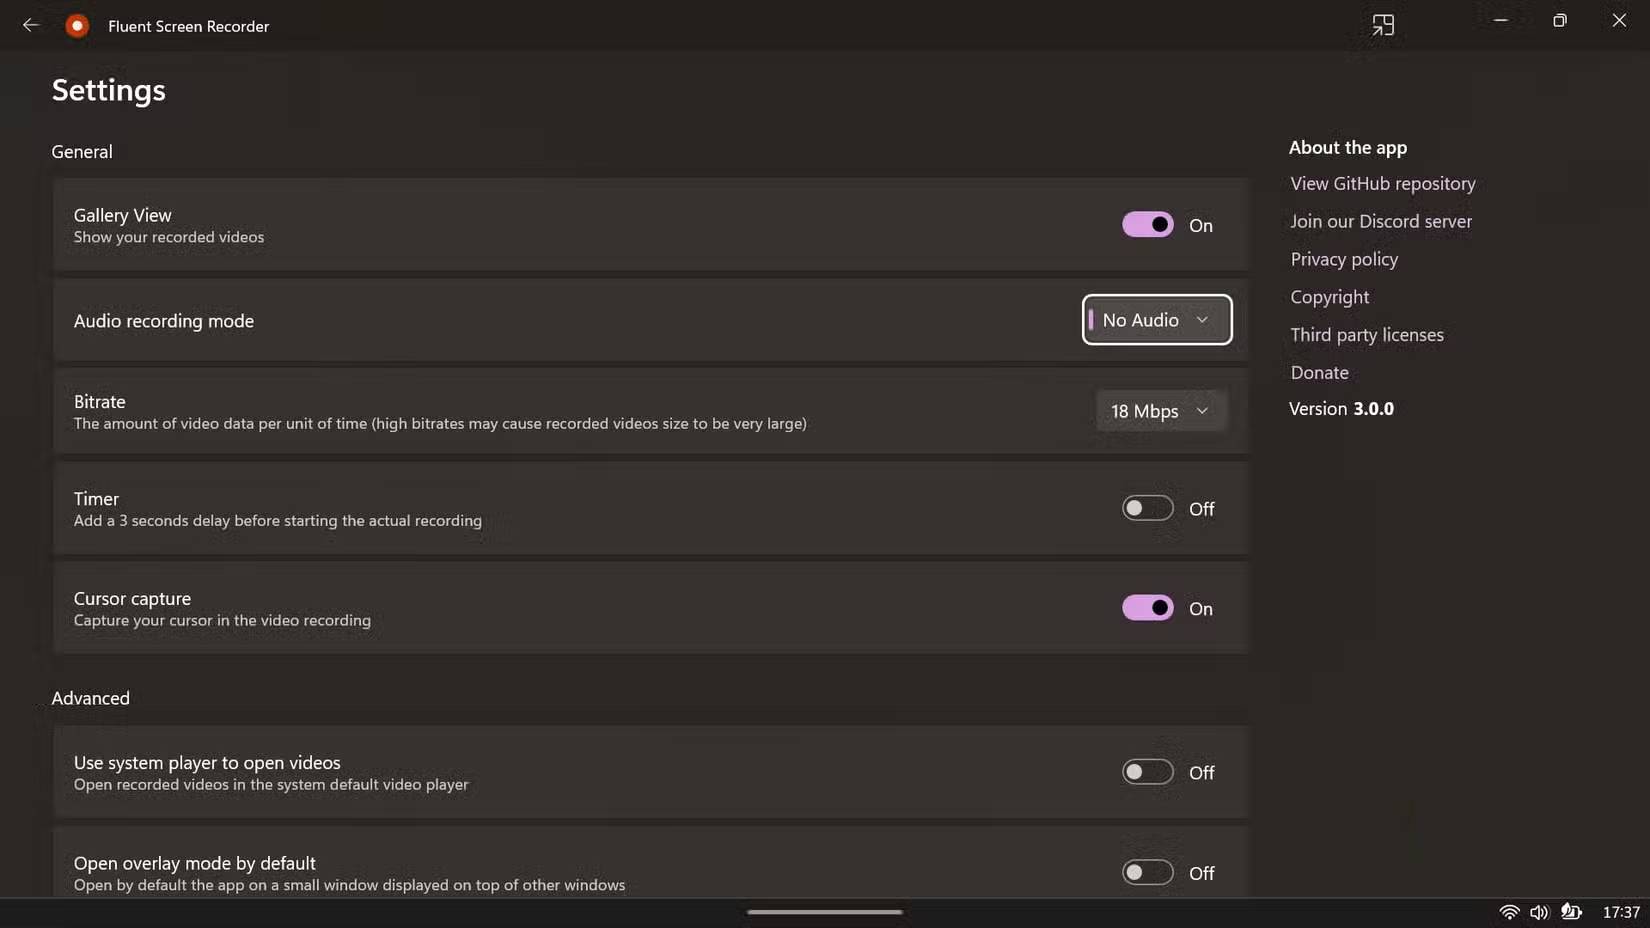1650x928 pixels.
Task: Disable Gallery View toggle
Action: click(x=1147, y=224)
